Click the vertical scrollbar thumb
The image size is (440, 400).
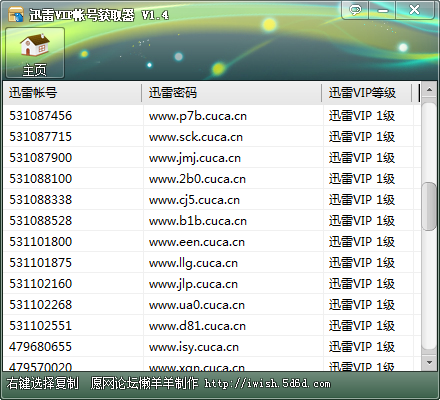[429, 206]
